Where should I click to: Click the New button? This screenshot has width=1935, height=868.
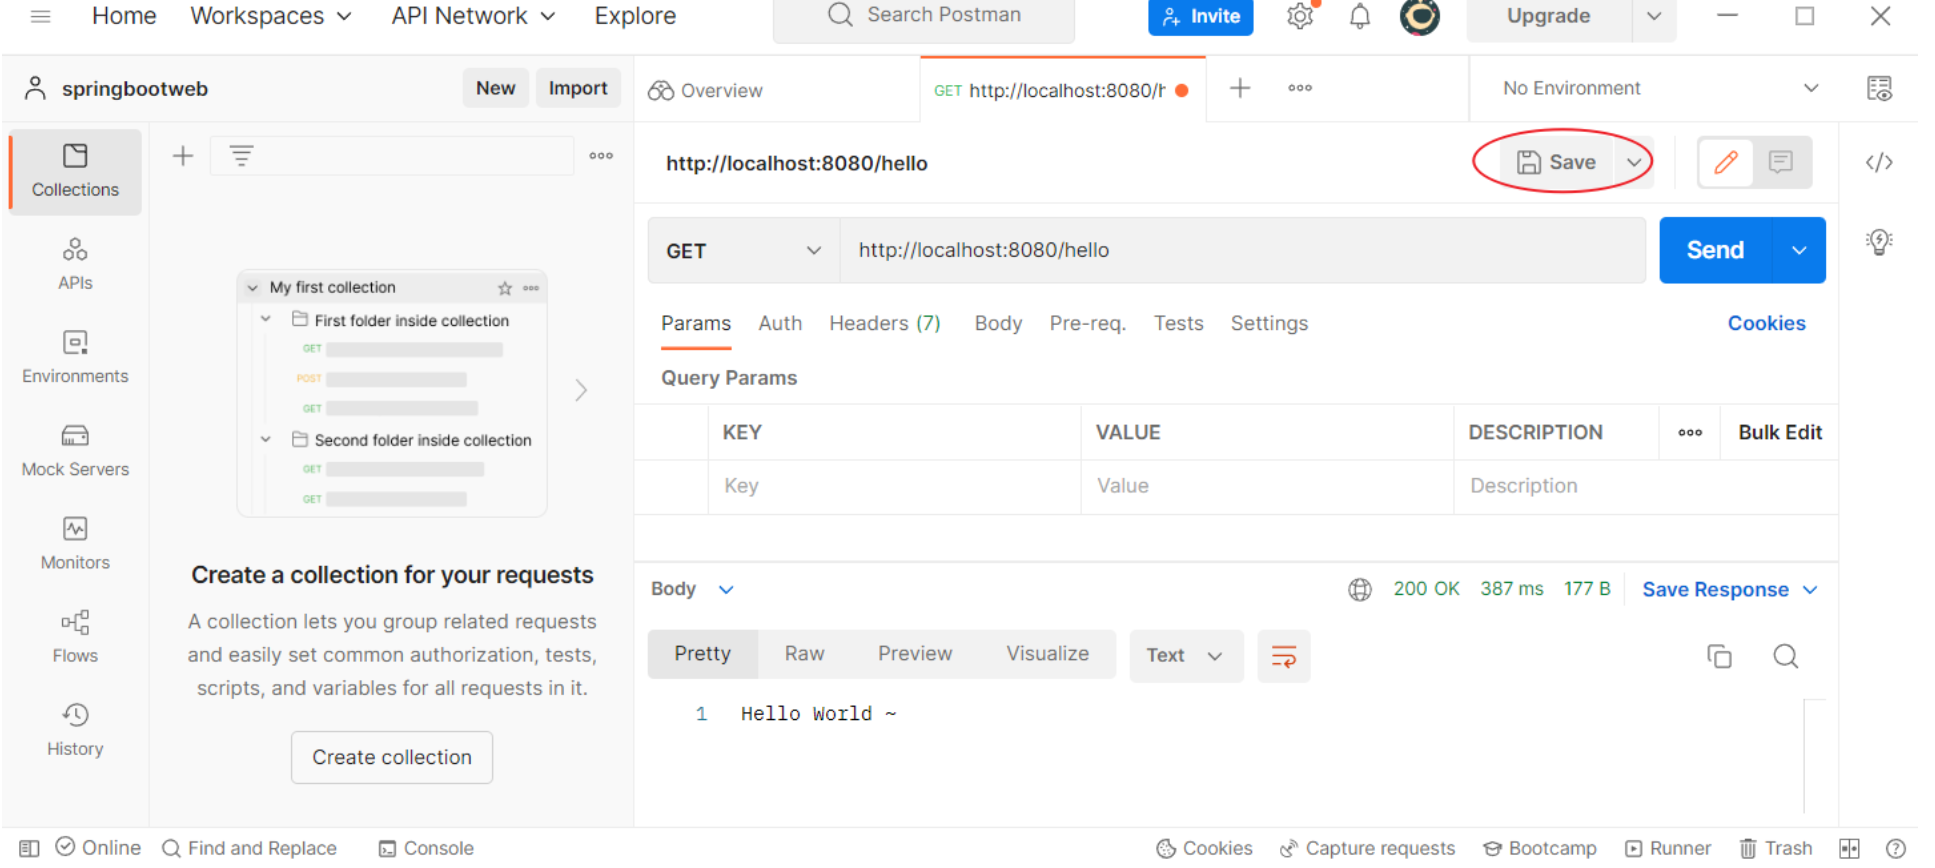(x=495, y=88)
